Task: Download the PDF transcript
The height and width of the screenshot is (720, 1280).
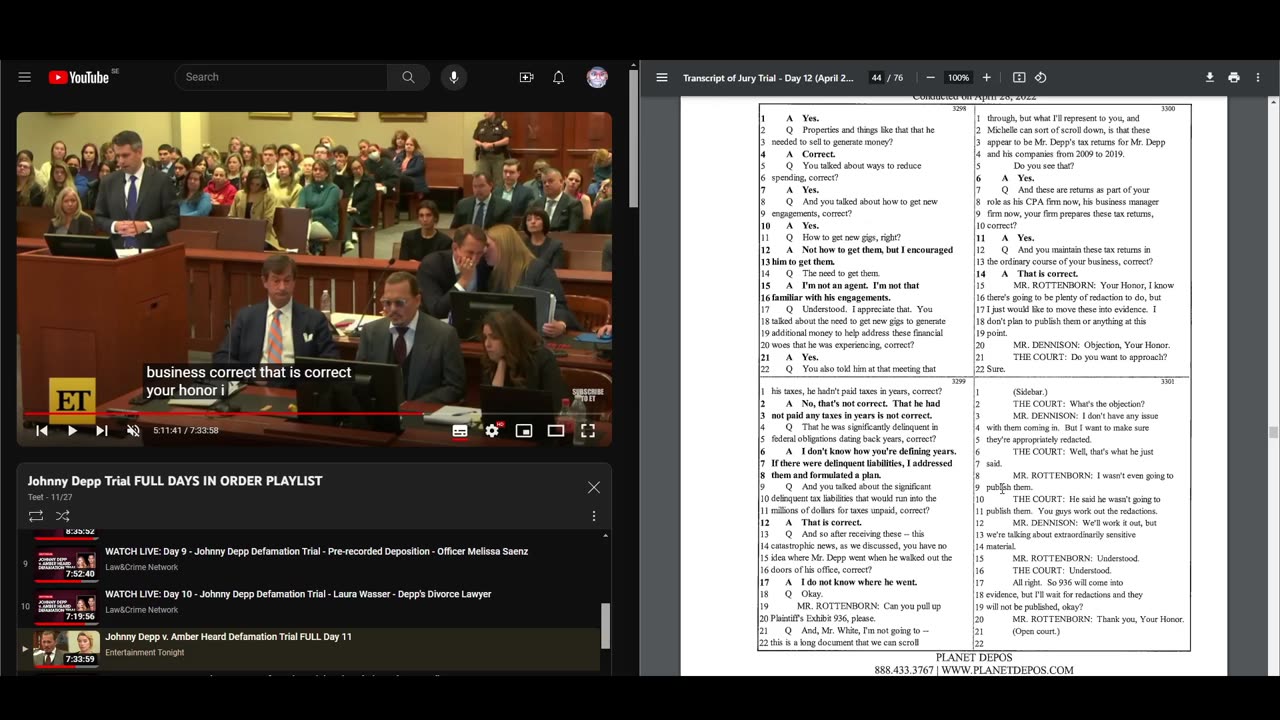Action: (x=1209, y=77)
